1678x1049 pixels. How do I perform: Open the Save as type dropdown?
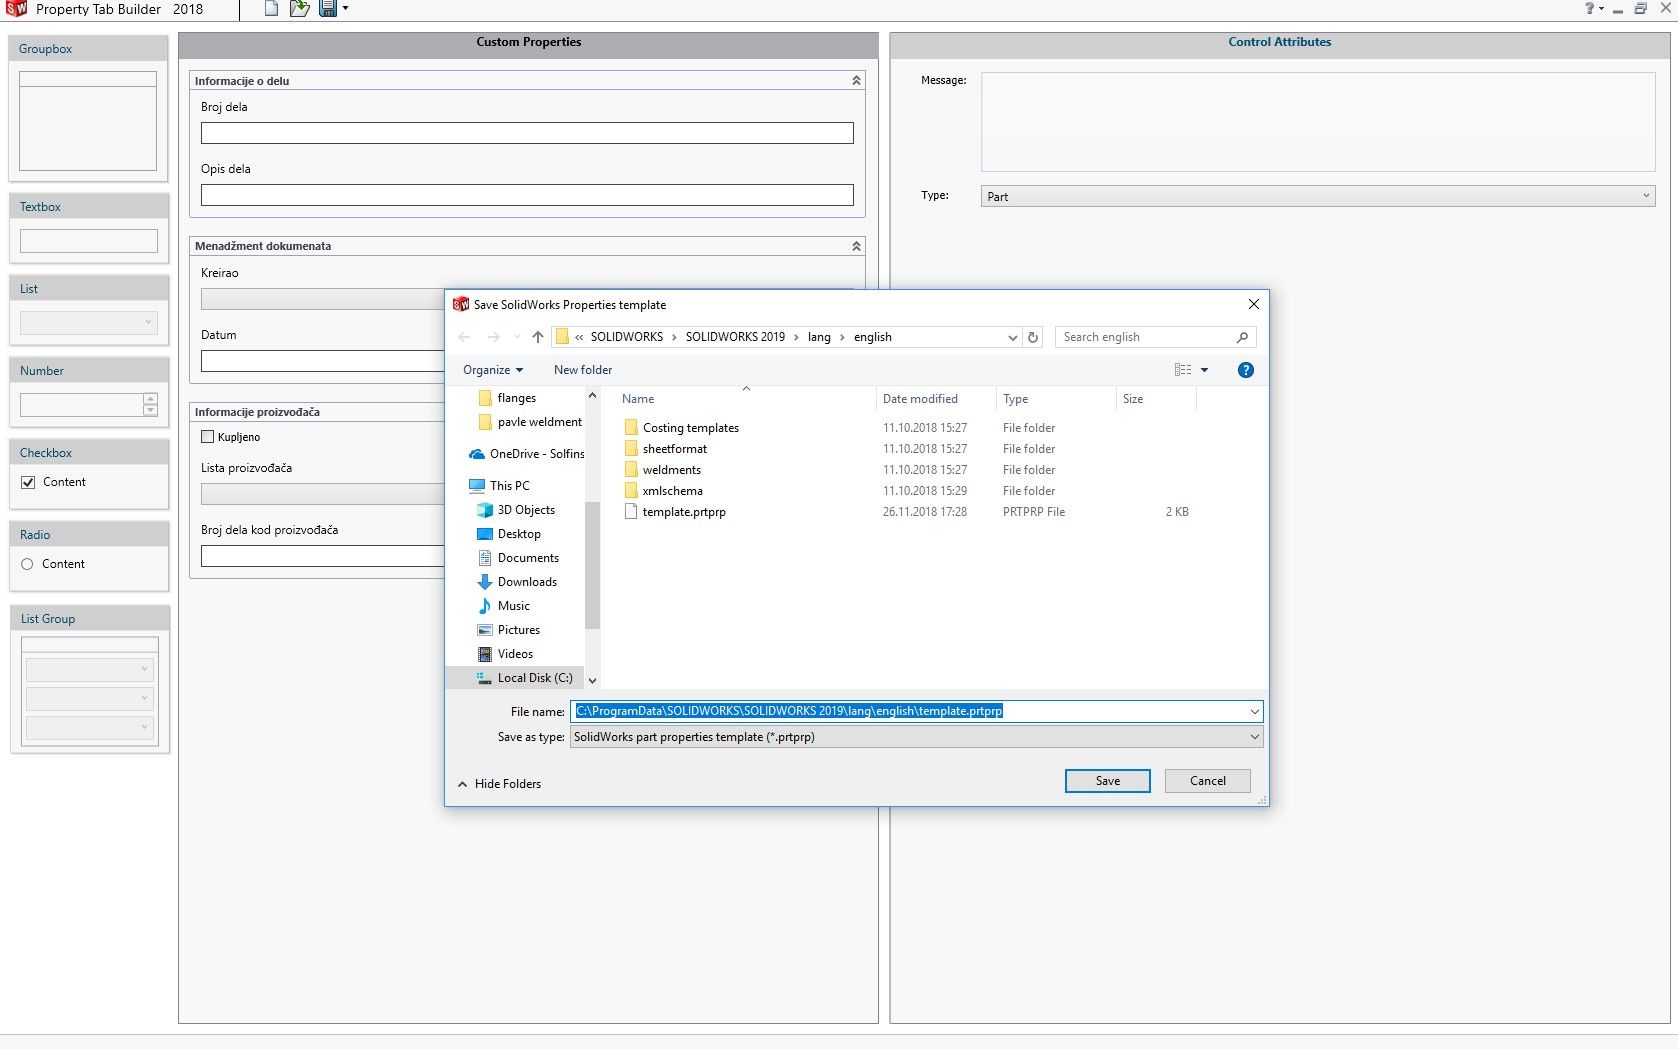pyautogui.click(x=1254, y=737)
